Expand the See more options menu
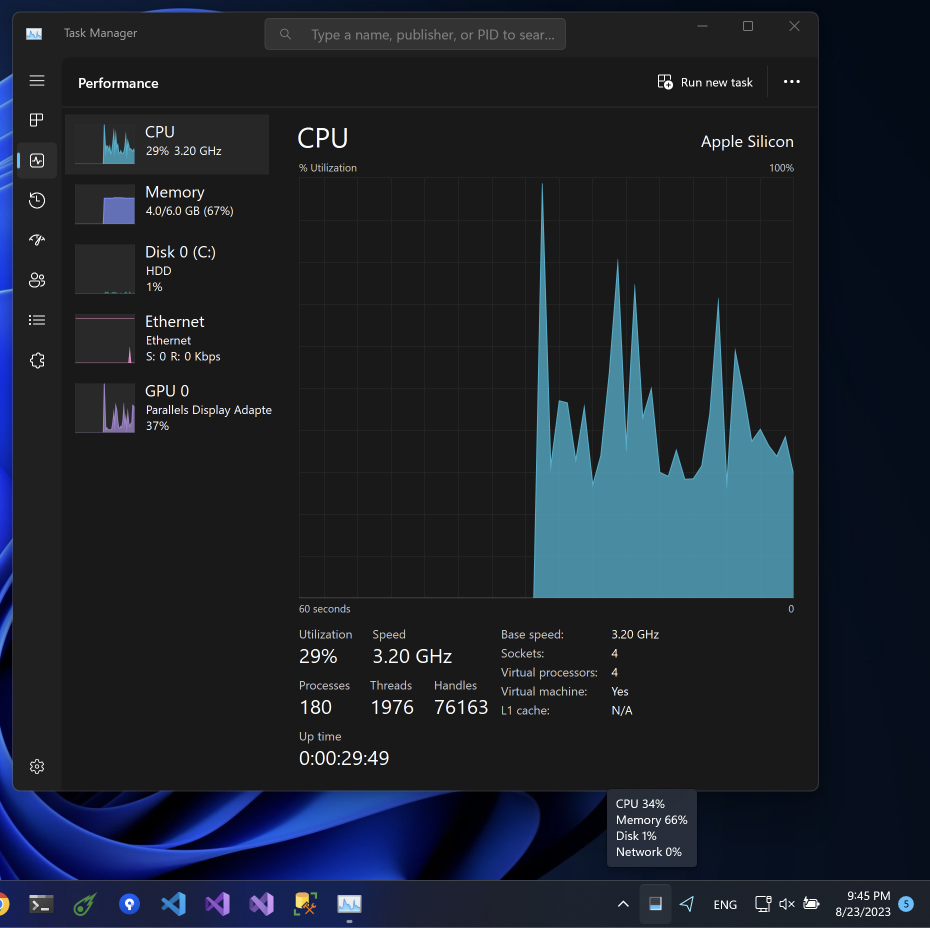Screen dimensions: 930x928 791,82
